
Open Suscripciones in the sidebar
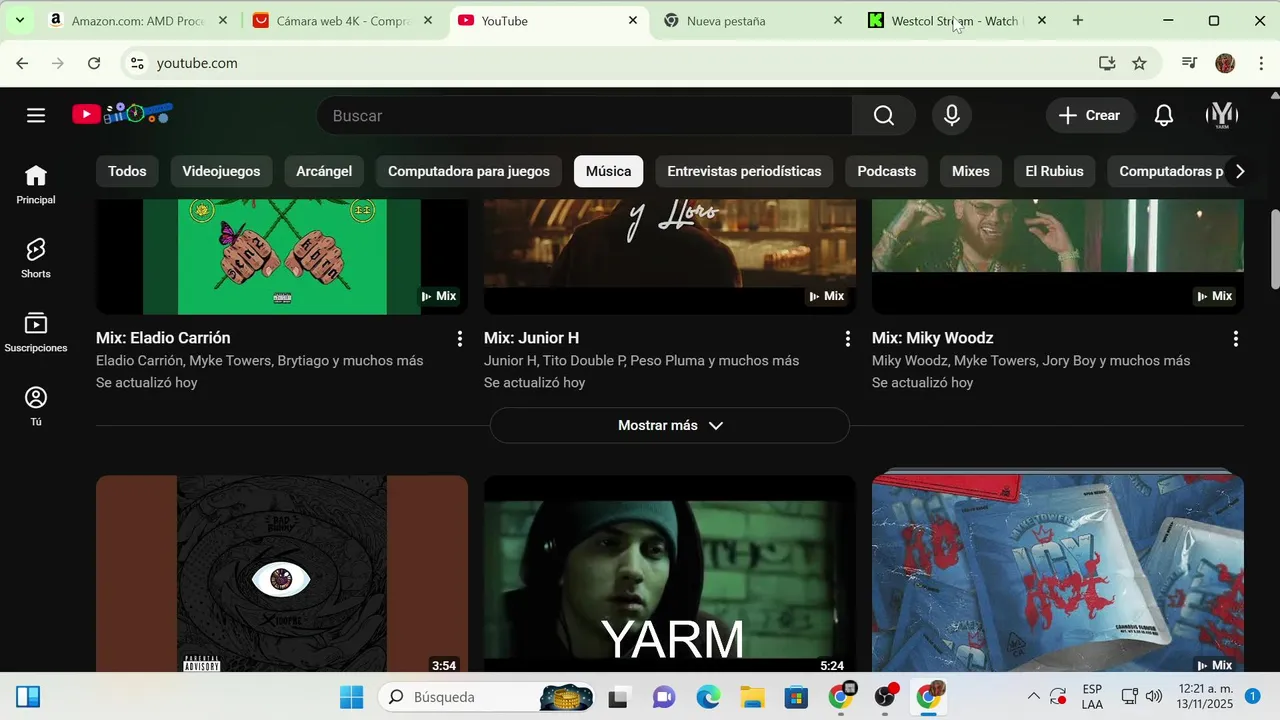click(x=36, y=333)
